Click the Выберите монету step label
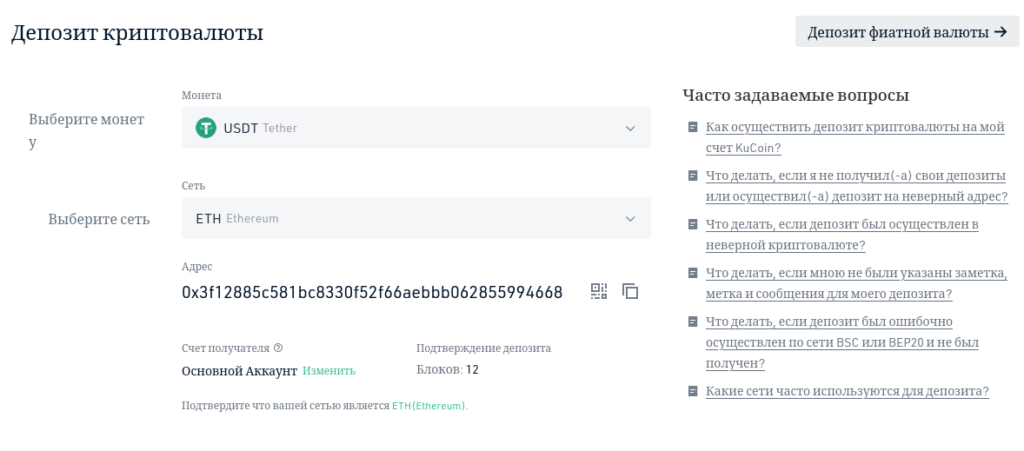Screen dimensions: 1024x451 tap(86, 131)
